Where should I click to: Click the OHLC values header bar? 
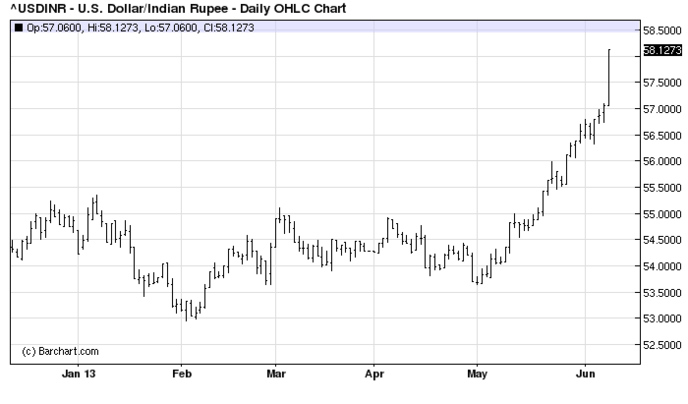(x=325, y=27)
